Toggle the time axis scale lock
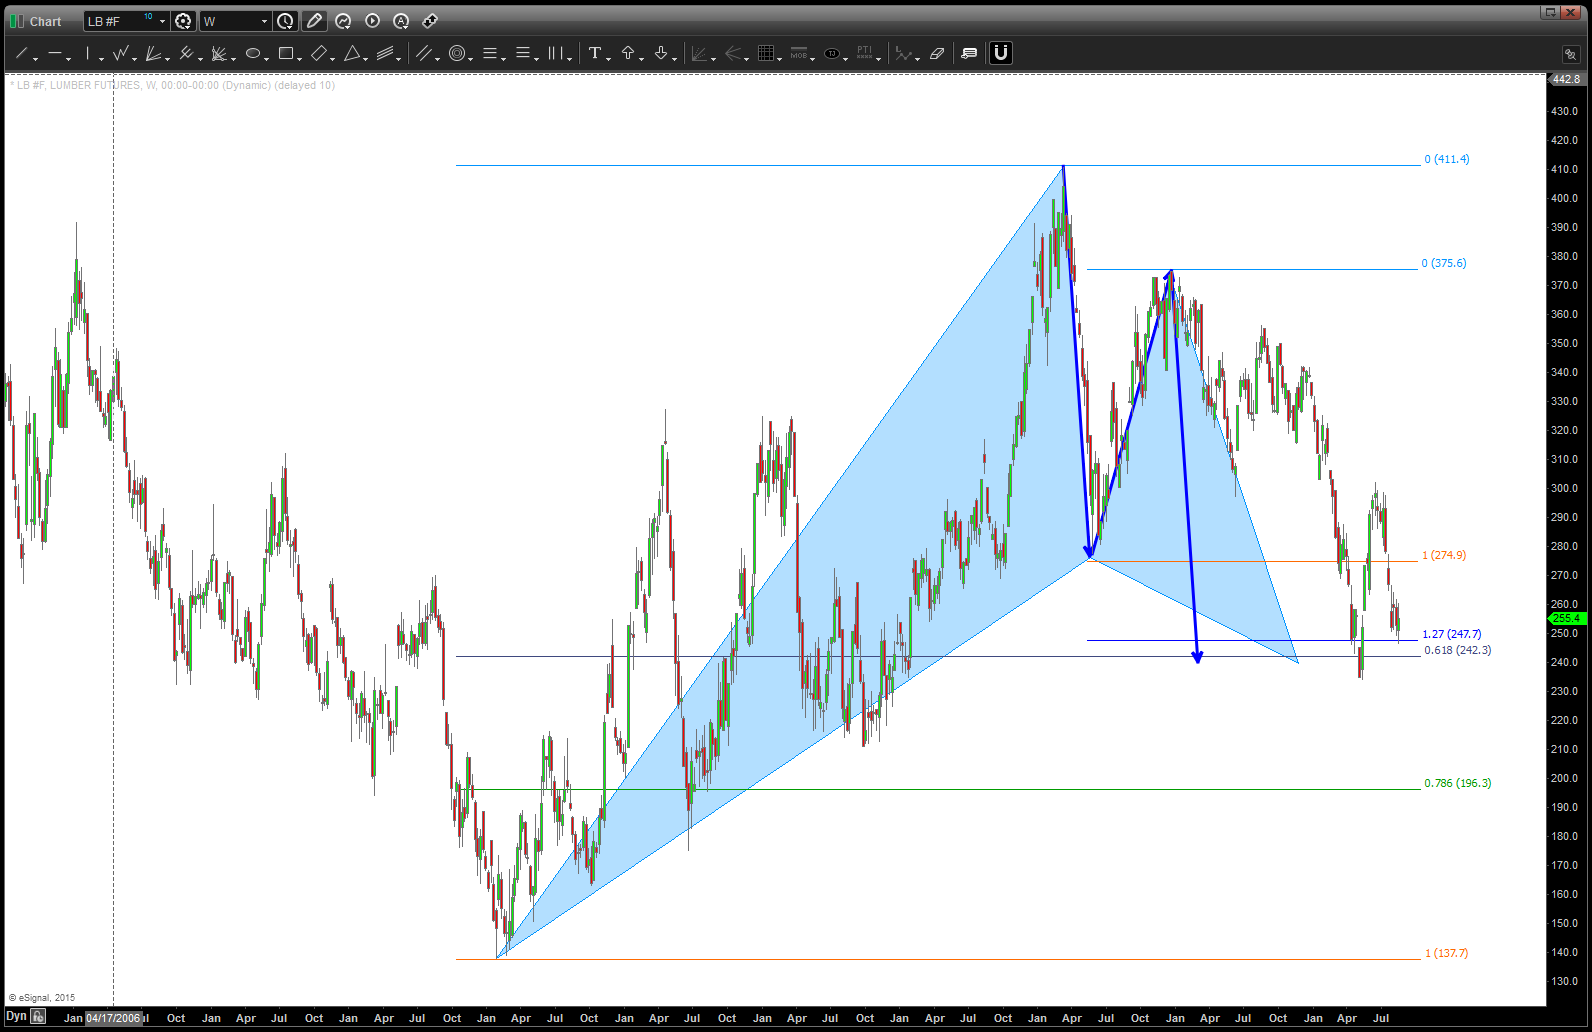 pos(38,1017)
